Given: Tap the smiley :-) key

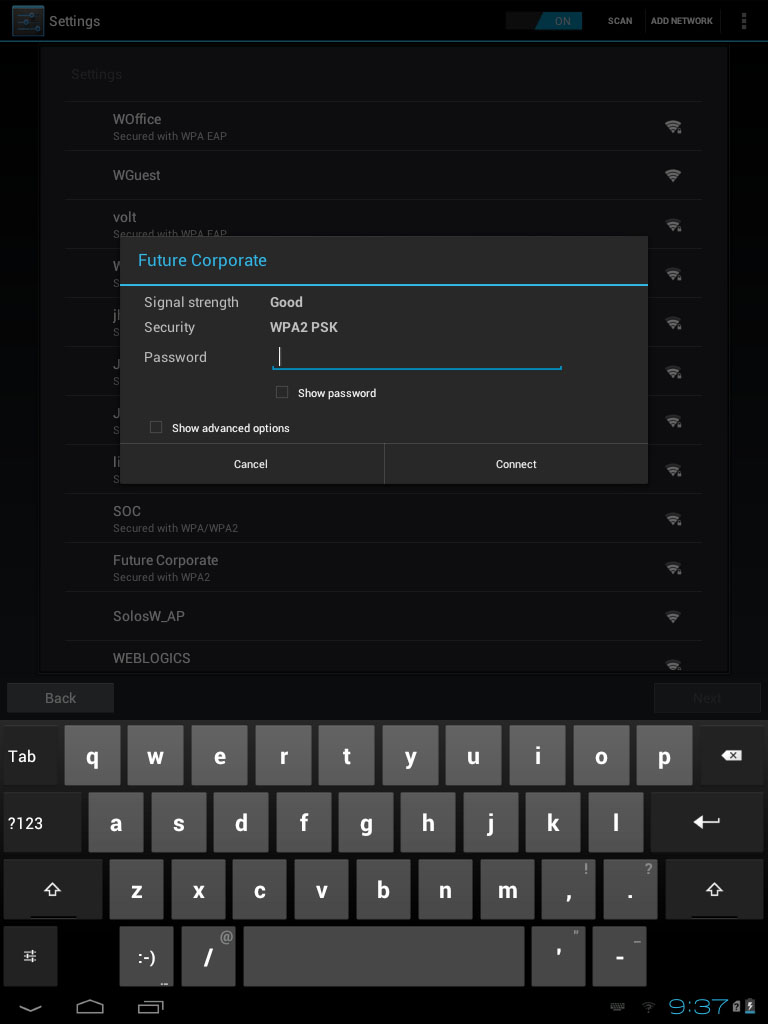Looking at the screenshot, I should coord(146,956).
